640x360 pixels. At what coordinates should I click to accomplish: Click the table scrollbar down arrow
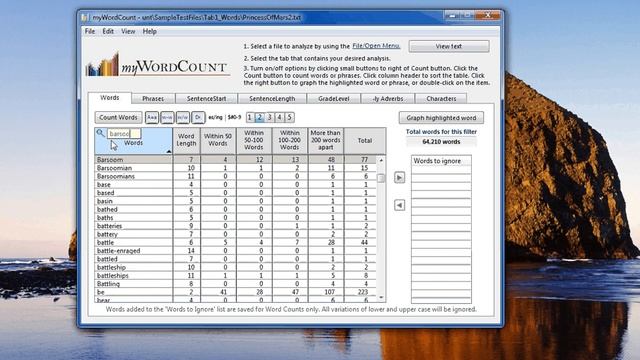click(x=381, y=298)
